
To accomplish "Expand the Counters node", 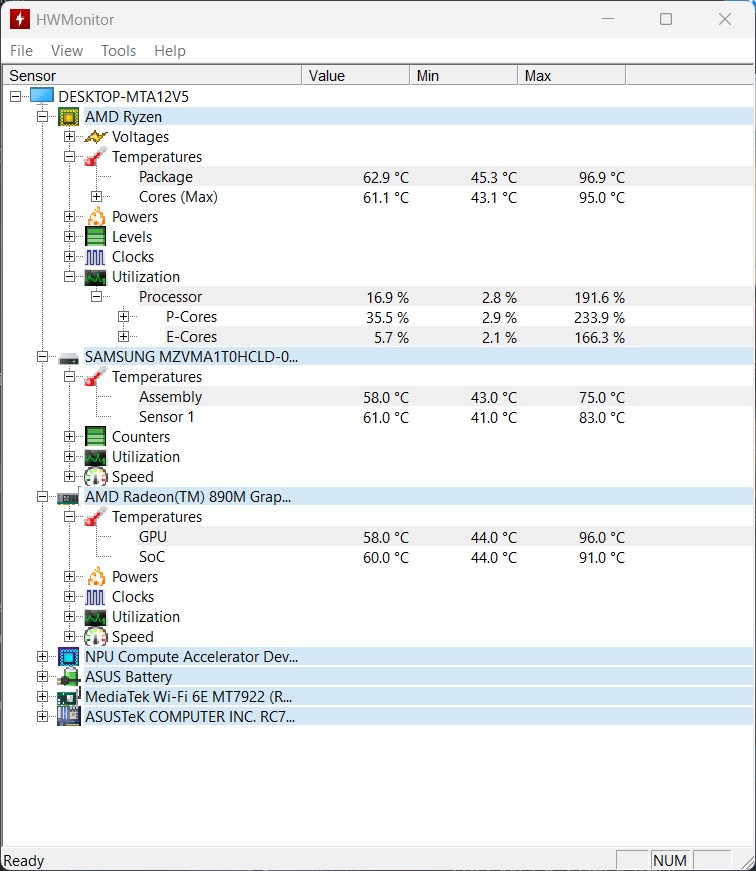I will point(69,437).
